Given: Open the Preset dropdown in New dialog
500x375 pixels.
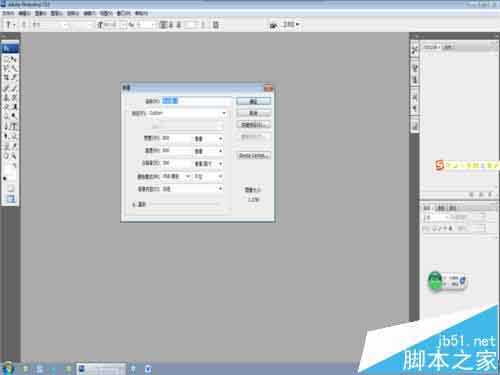Looking at the screenshot, I should (x=188, y=113).
